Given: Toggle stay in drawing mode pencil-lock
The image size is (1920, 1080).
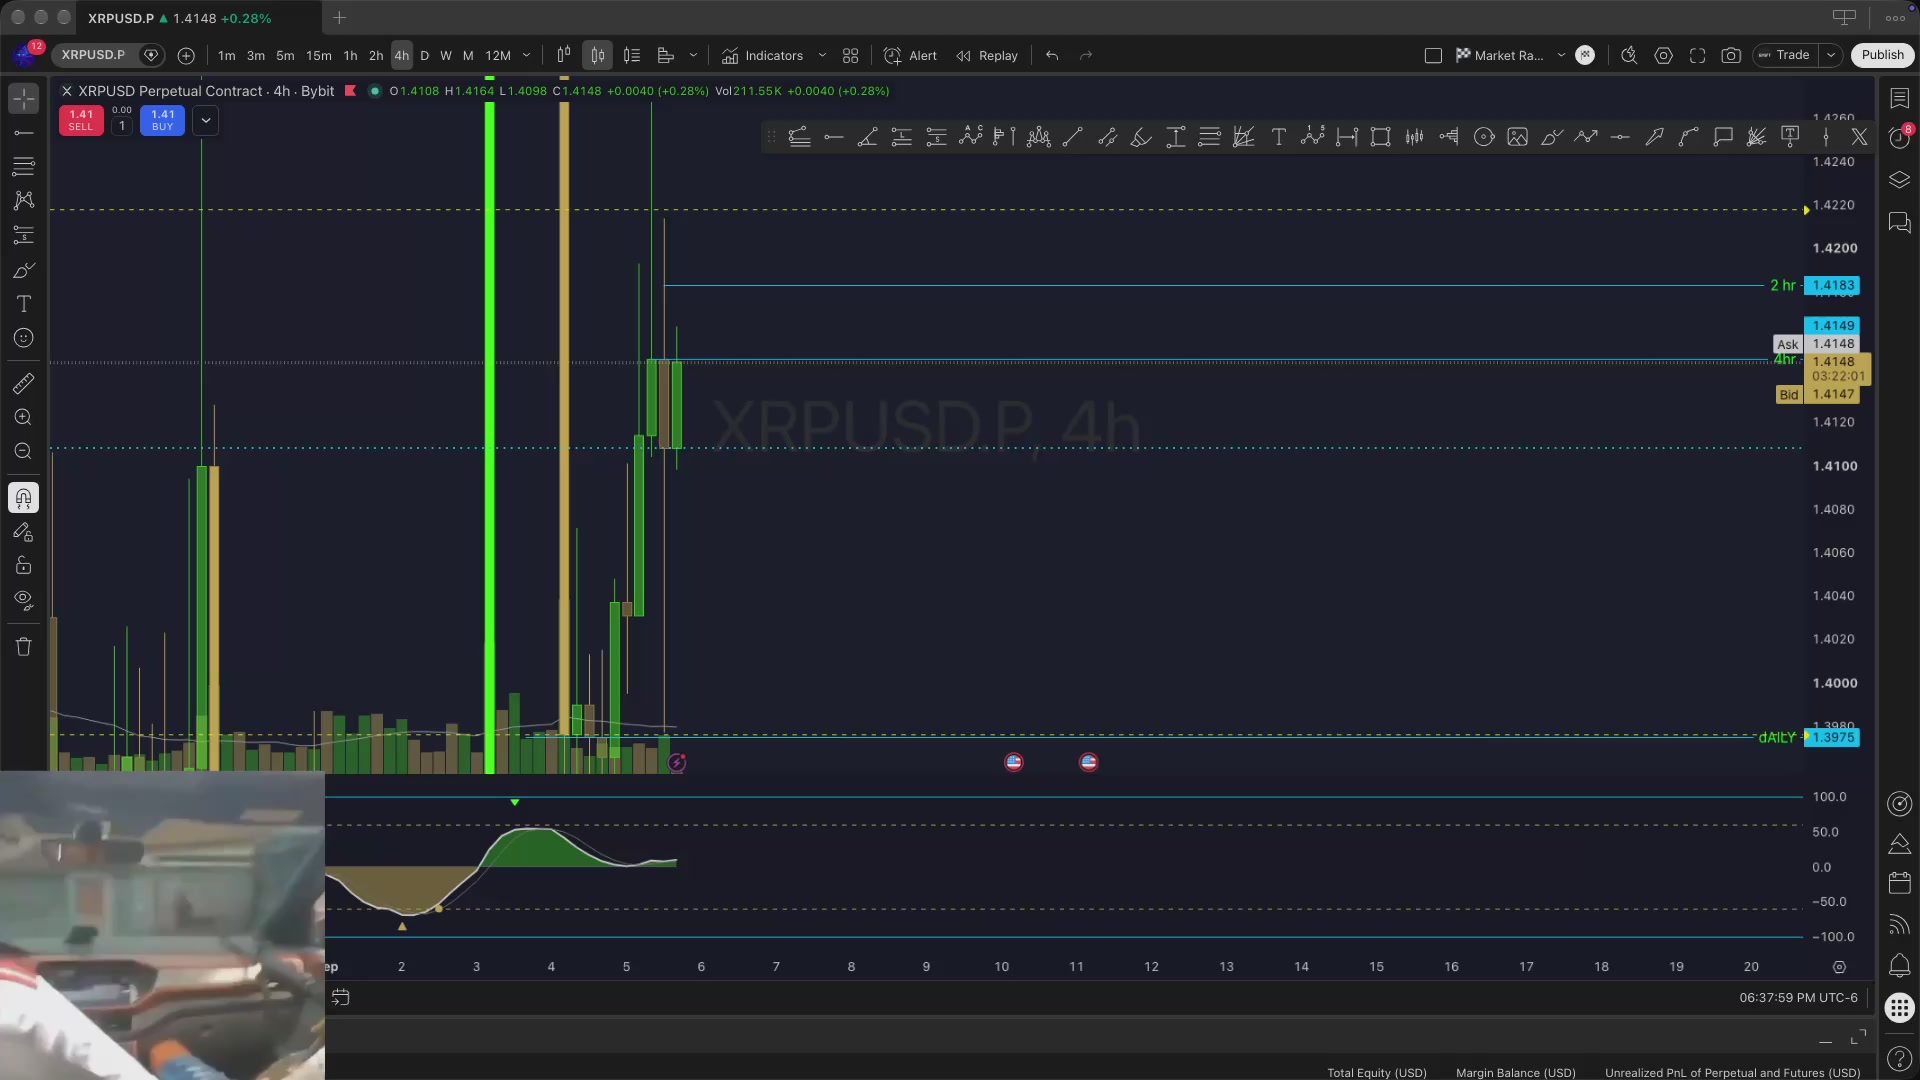Looking at the screenshot, I should 24,532.
